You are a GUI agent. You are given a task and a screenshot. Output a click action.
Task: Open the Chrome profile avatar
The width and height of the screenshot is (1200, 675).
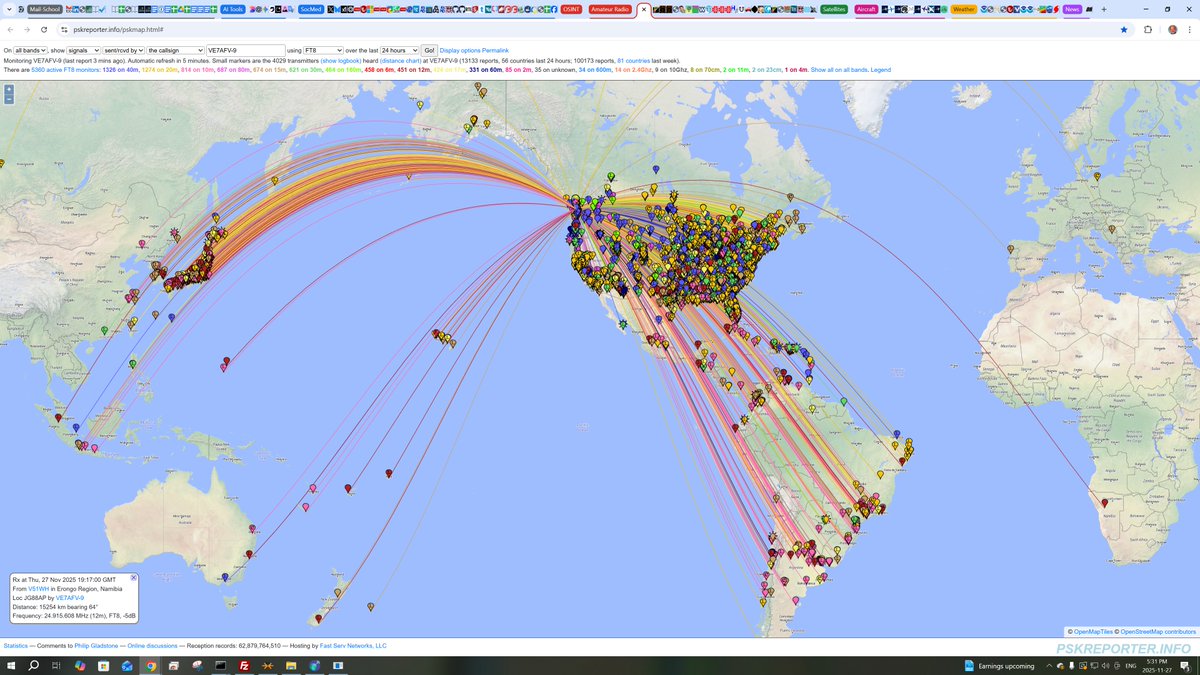tap(1172, 30)
